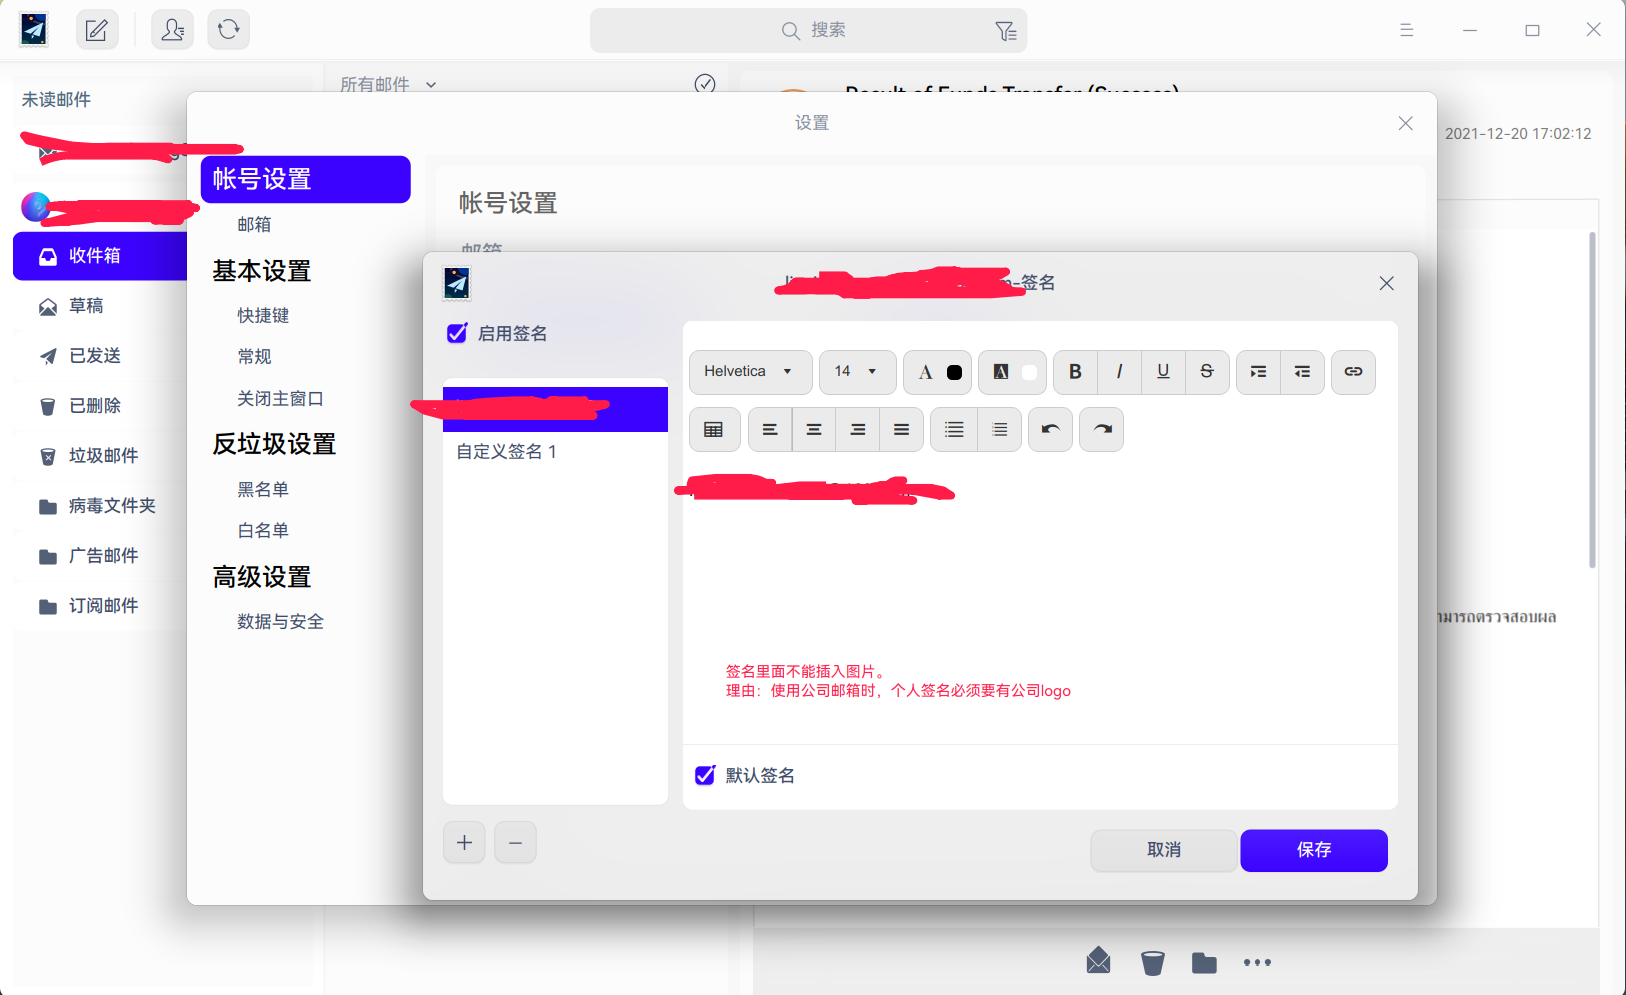Open the 收件箱 inbox folder
Viewport: 1626px width, 995px height.
coord(100,256)
